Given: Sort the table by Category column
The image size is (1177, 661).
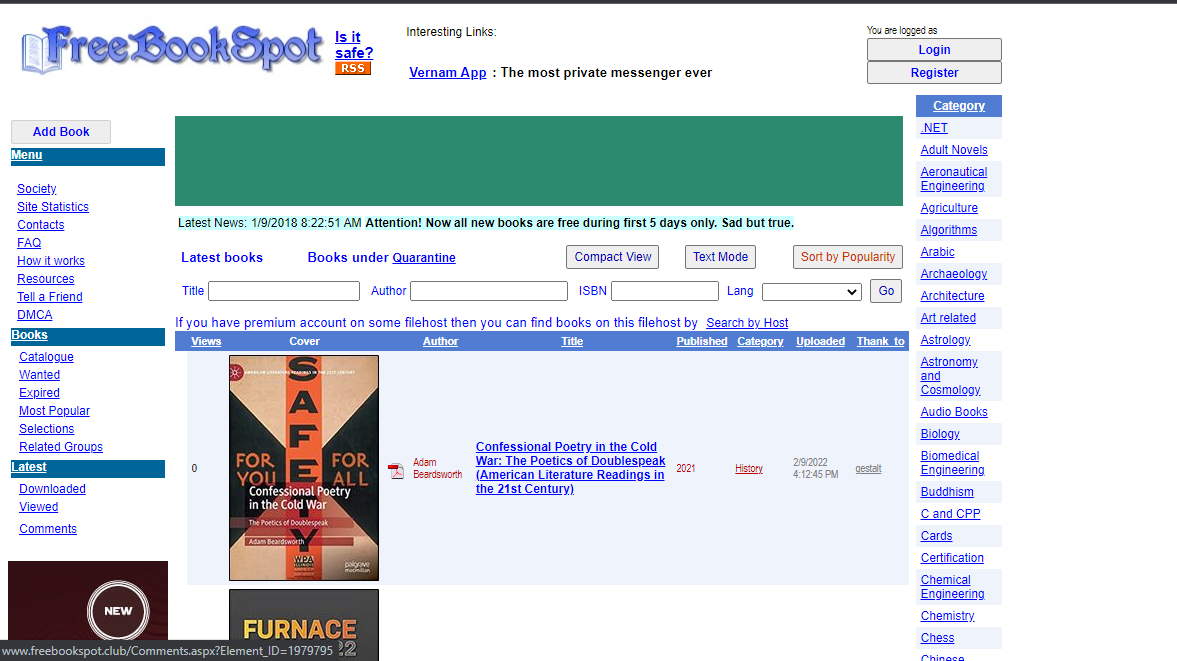Looking at the screenshot, I should [760, 341].
